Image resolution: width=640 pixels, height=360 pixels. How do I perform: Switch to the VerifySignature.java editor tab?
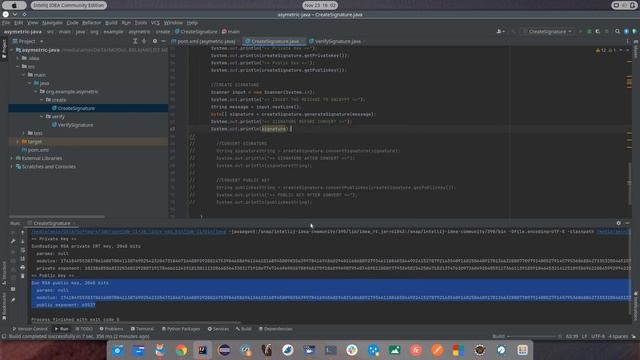coord(338,41)
